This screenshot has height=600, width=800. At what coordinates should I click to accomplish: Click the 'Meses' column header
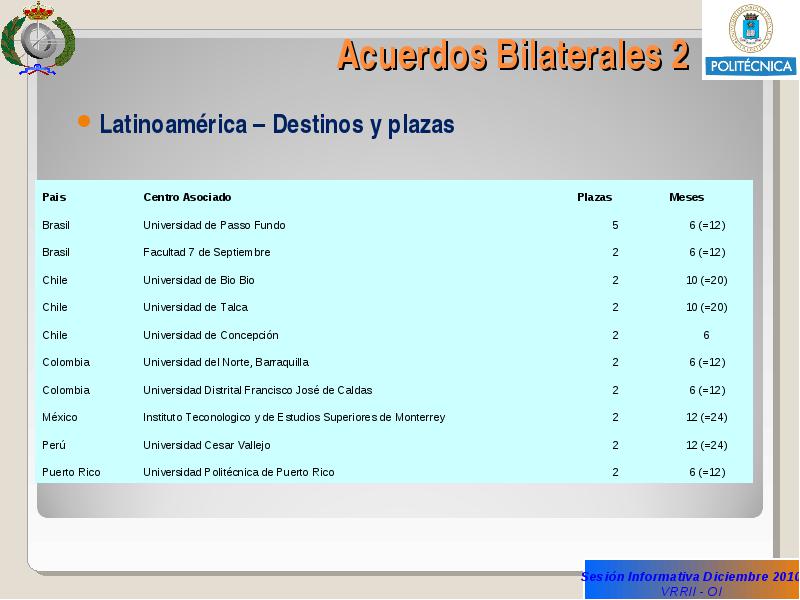686,197
